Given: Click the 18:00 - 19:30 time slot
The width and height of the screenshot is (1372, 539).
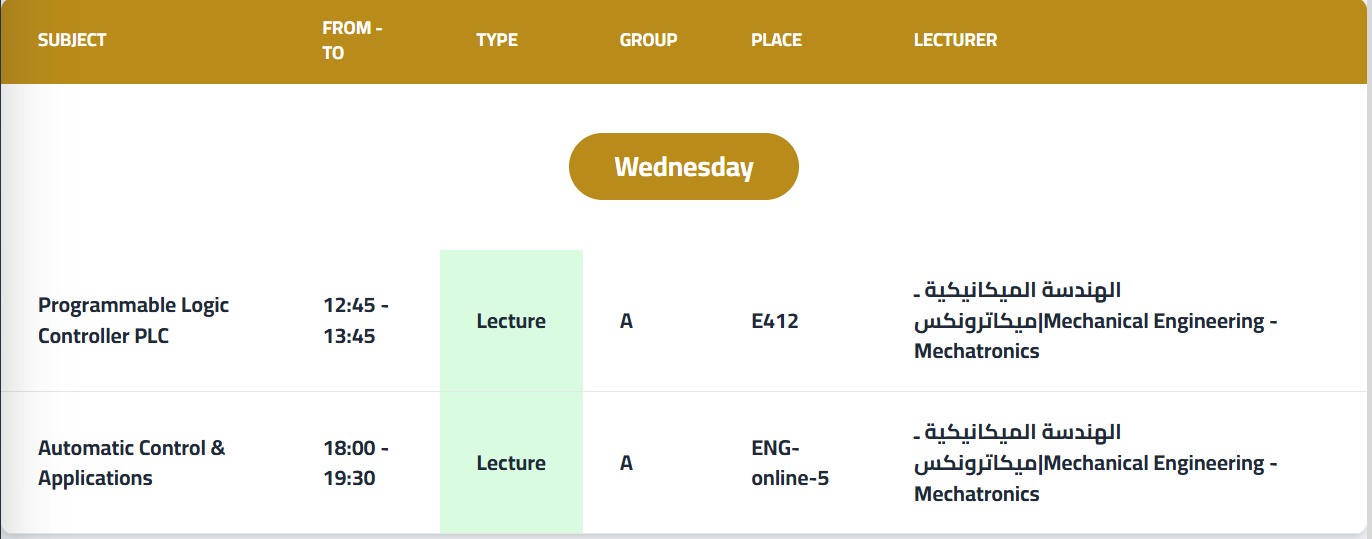Looking at the screenshot, I should coord(355,462).
